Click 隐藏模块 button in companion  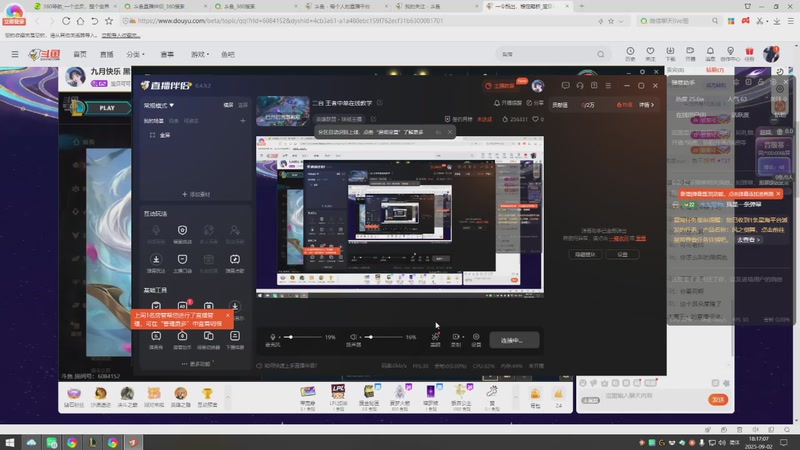point(585,254)
